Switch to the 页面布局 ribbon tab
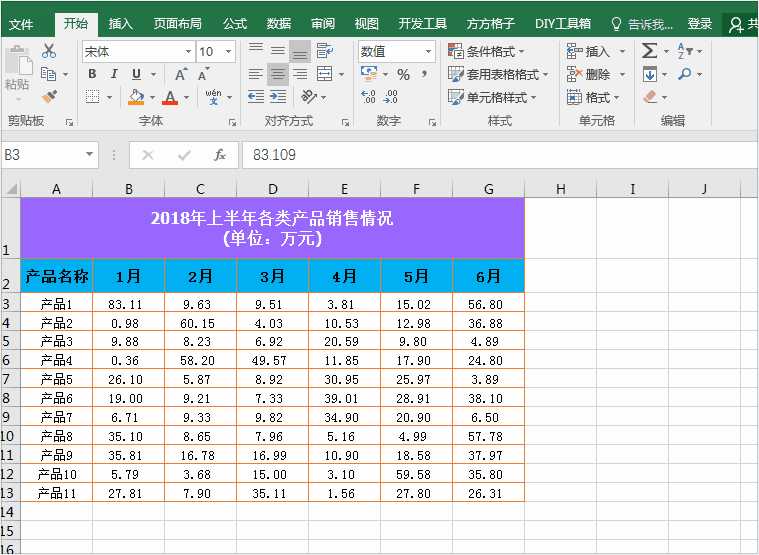Screen dimensions: 759x555 coord(178,24)
